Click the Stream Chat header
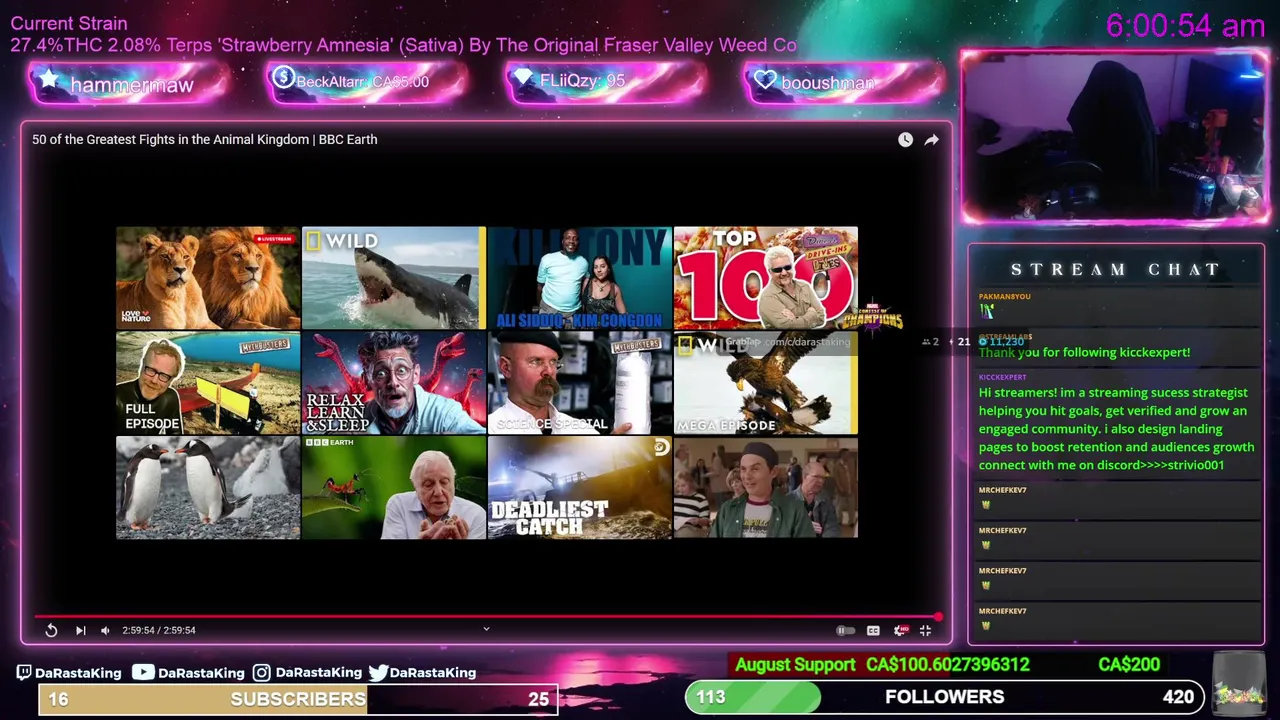1280x720 pixels. 1115,269
